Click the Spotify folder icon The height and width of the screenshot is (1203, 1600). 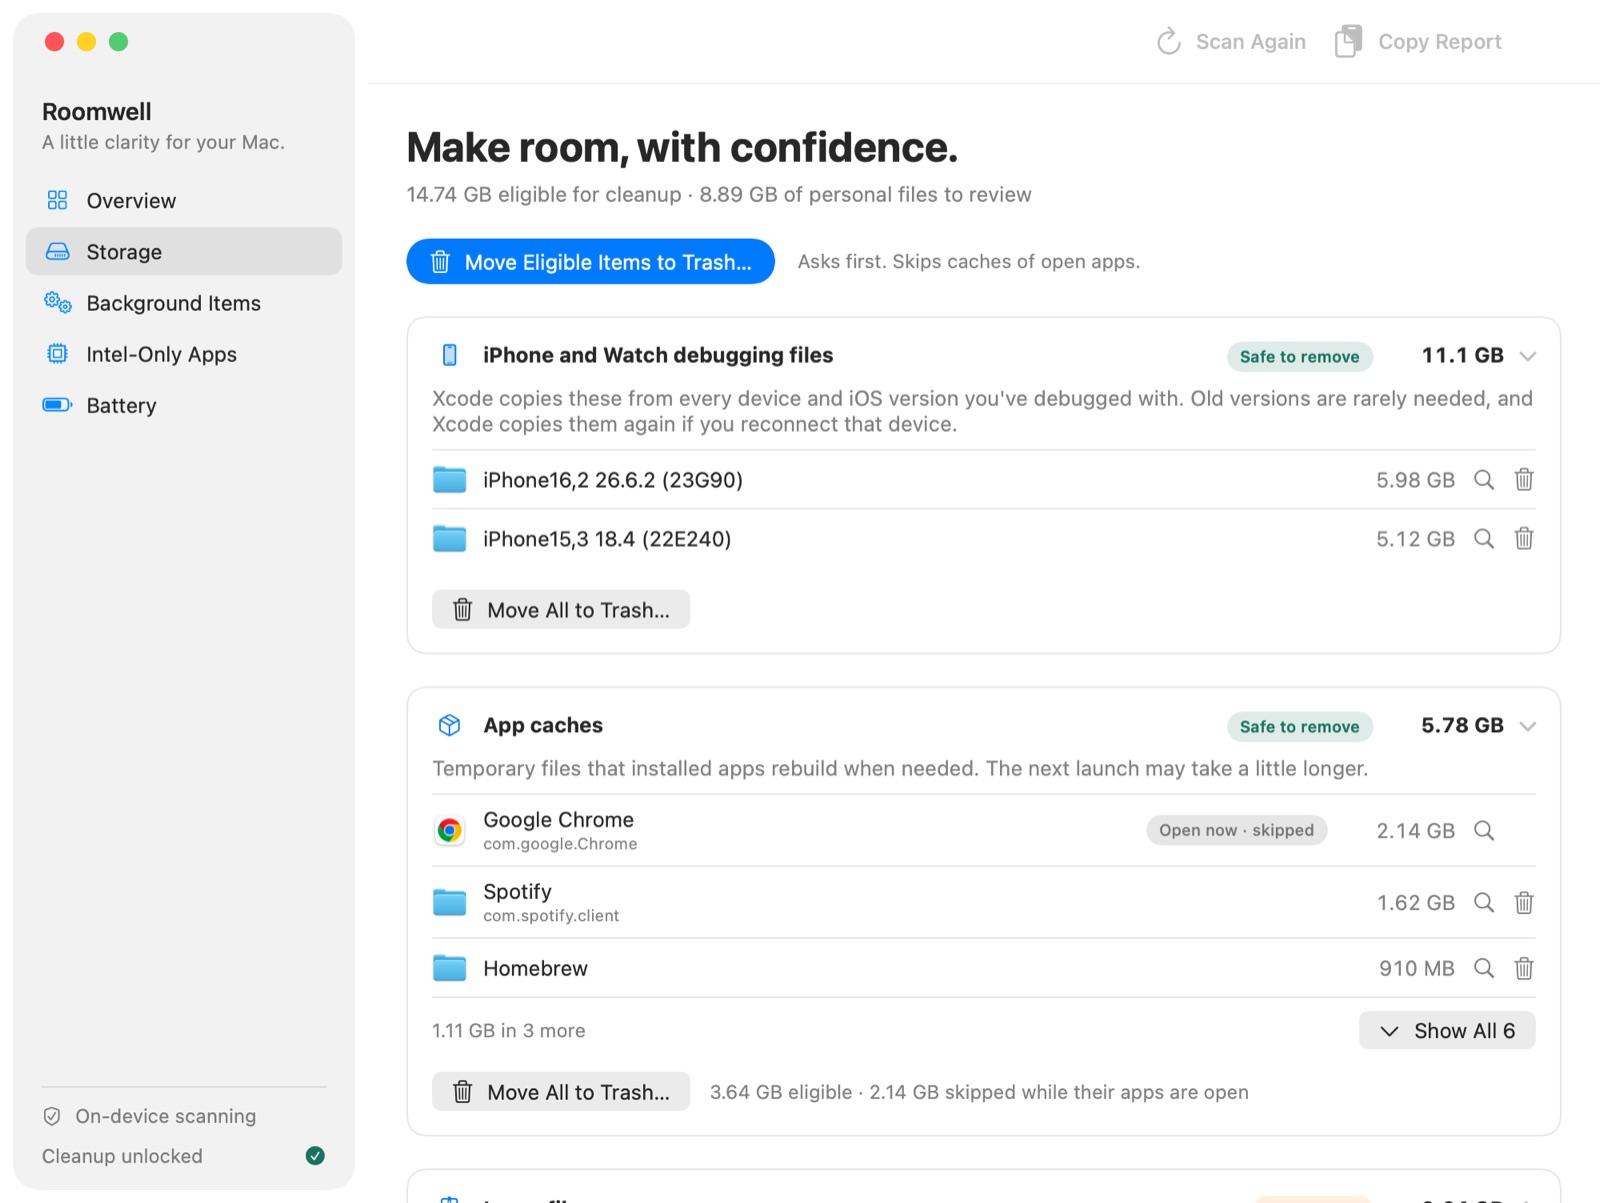click(x=450, y=903)
